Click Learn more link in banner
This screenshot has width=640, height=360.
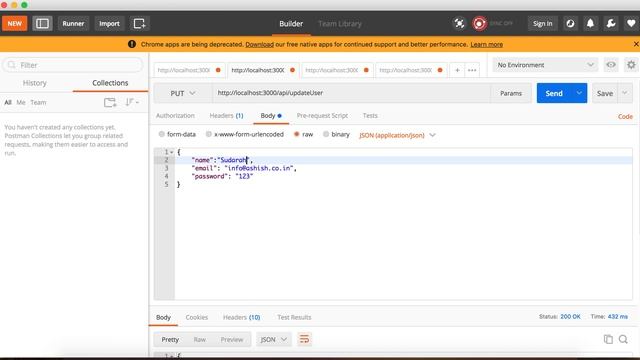(x=487, y=44)
